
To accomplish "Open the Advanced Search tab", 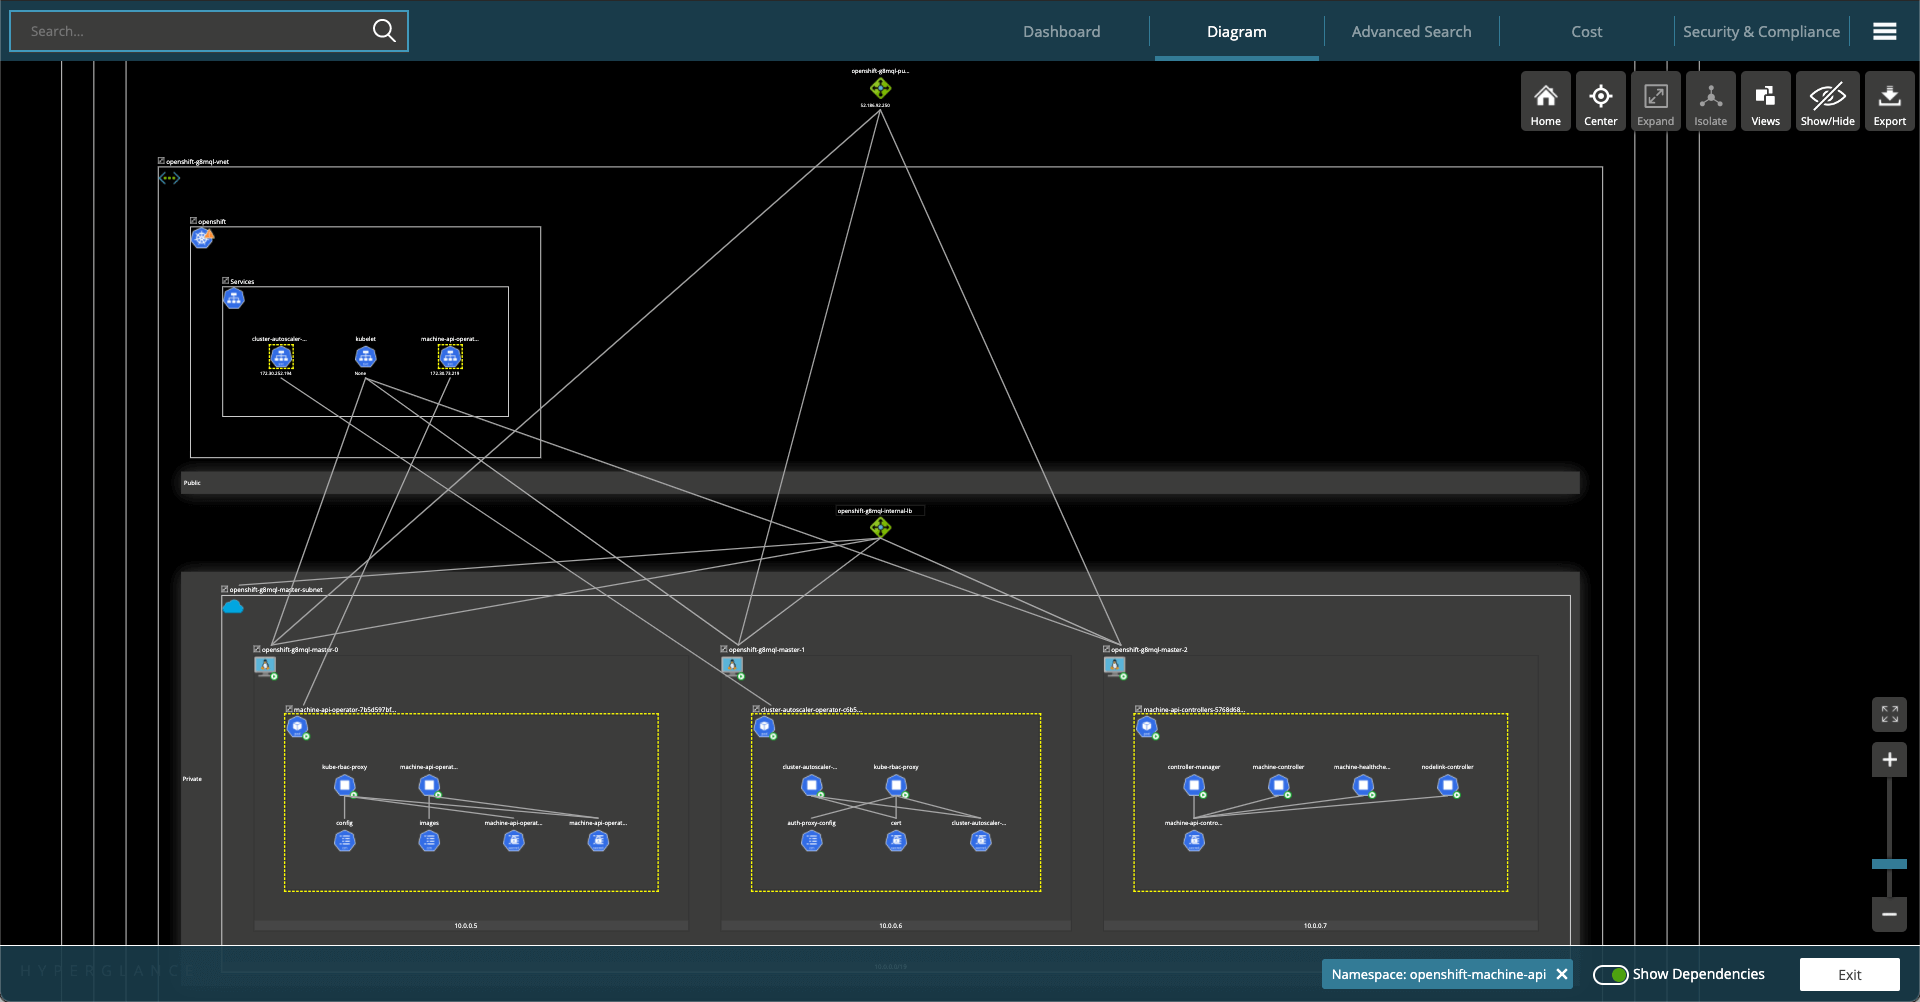I will 1411,32.
